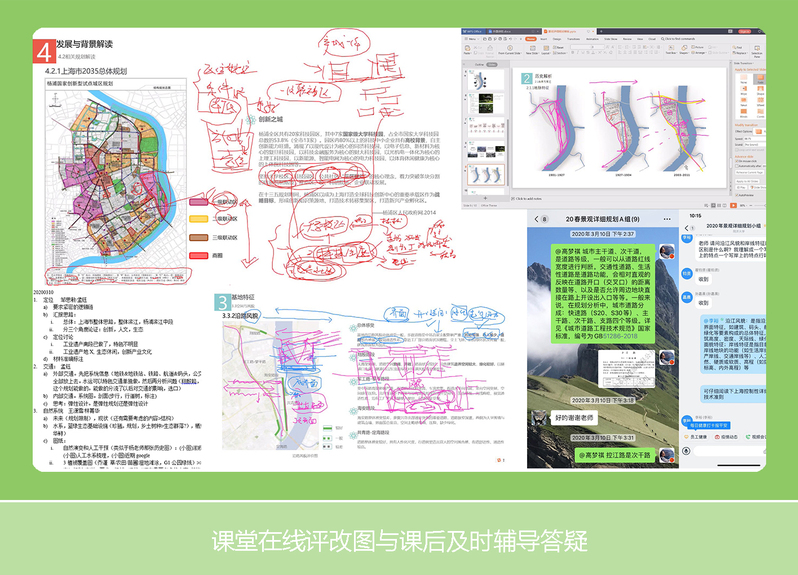798x575 pixels.
Task: Switch to the docx document tab
Action: click(x=512, y=32)
